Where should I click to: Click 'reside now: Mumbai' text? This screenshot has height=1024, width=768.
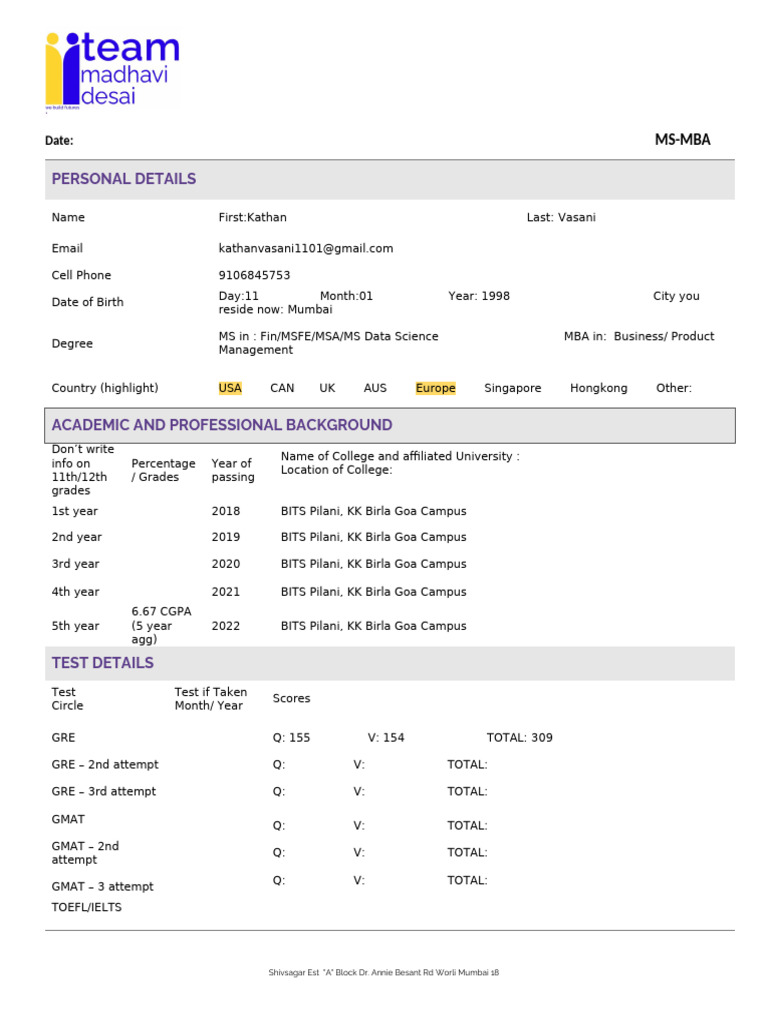(275, 310)
